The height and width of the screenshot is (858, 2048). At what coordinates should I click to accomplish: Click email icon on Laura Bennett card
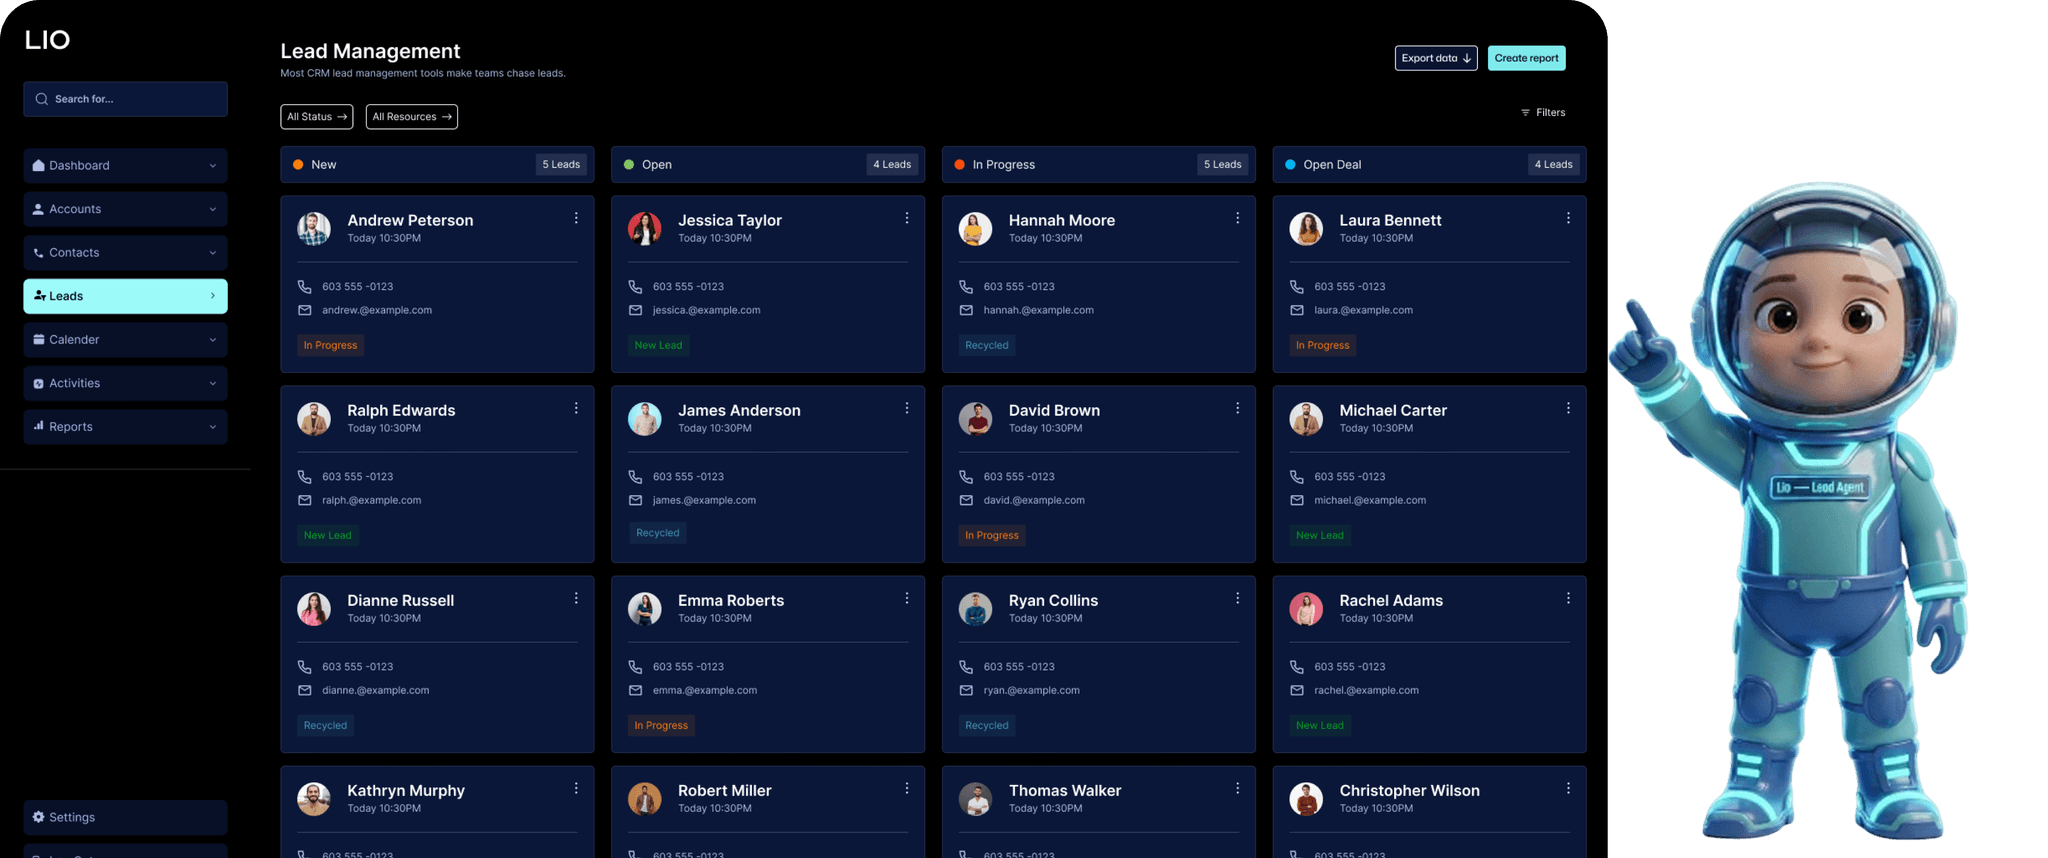point(1297,310)
